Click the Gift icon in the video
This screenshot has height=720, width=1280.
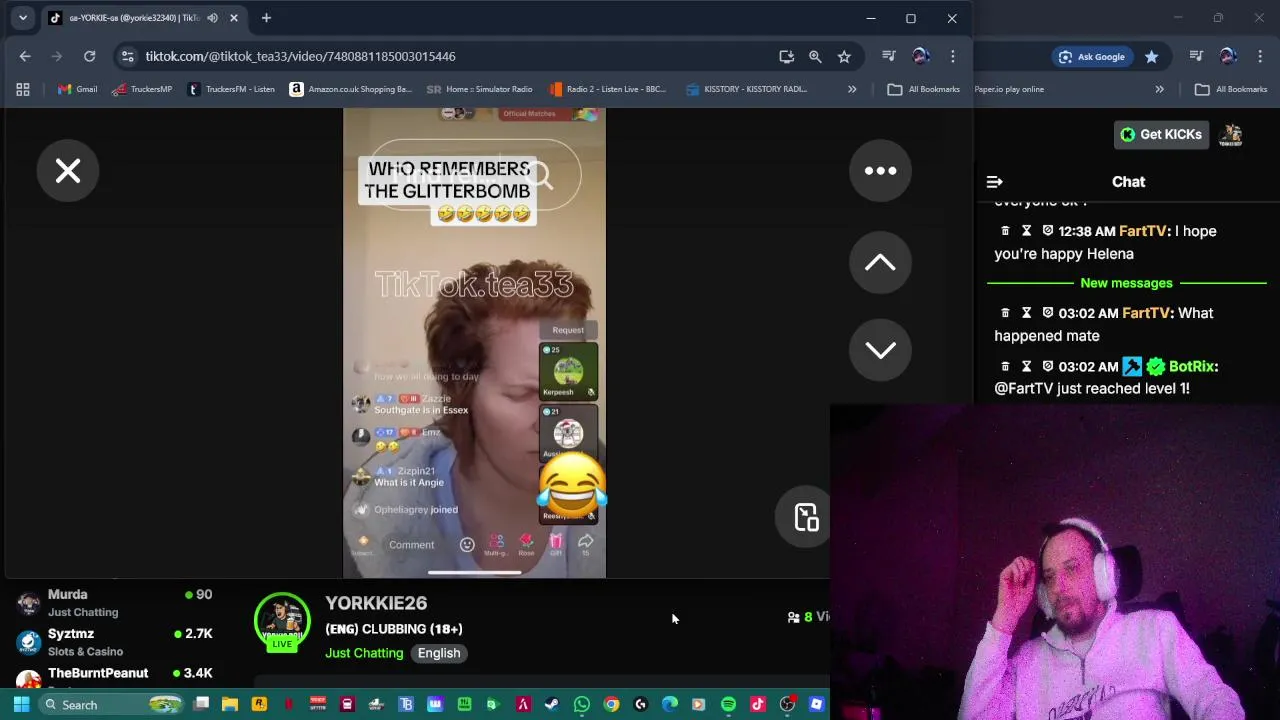pos(556,544)
